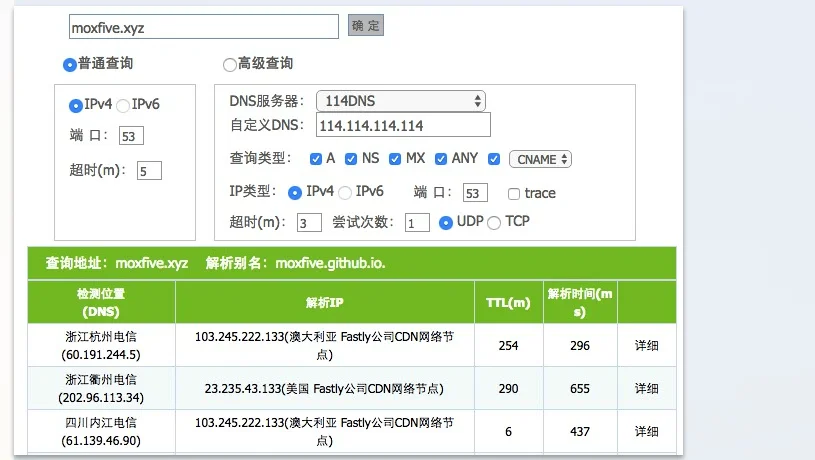Click the TTL value 254
The image size is (815, 460).
508,346
